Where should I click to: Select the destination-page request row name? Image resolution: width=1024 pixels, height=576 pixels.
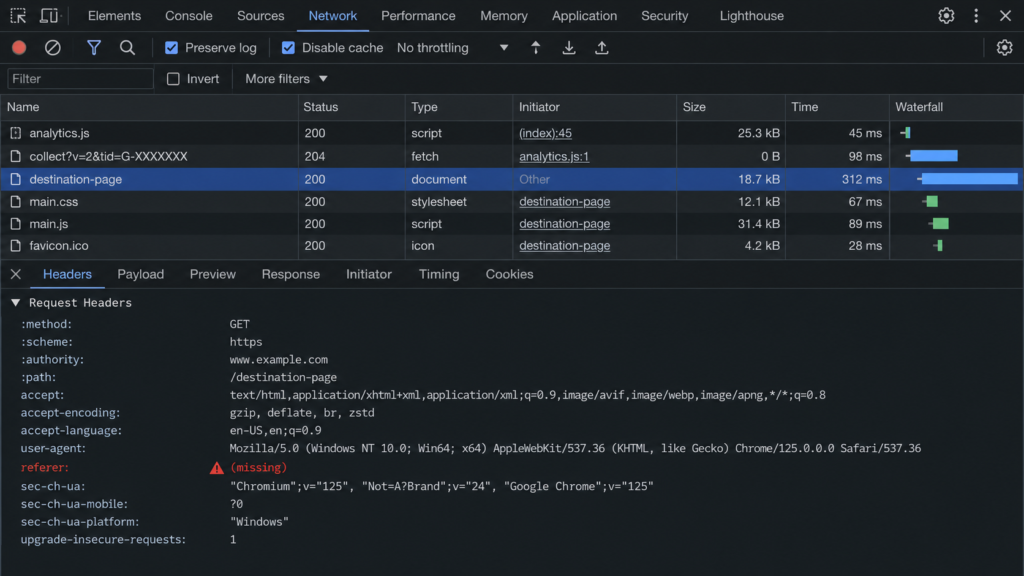(76, 179)
